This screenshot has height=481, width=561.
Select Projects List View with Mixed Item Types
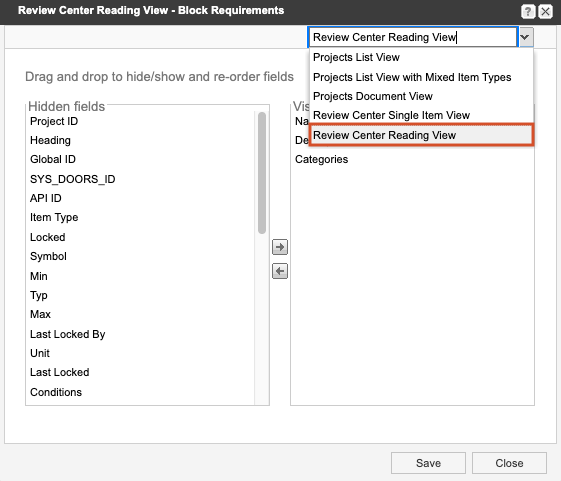(x=421, y=77)
